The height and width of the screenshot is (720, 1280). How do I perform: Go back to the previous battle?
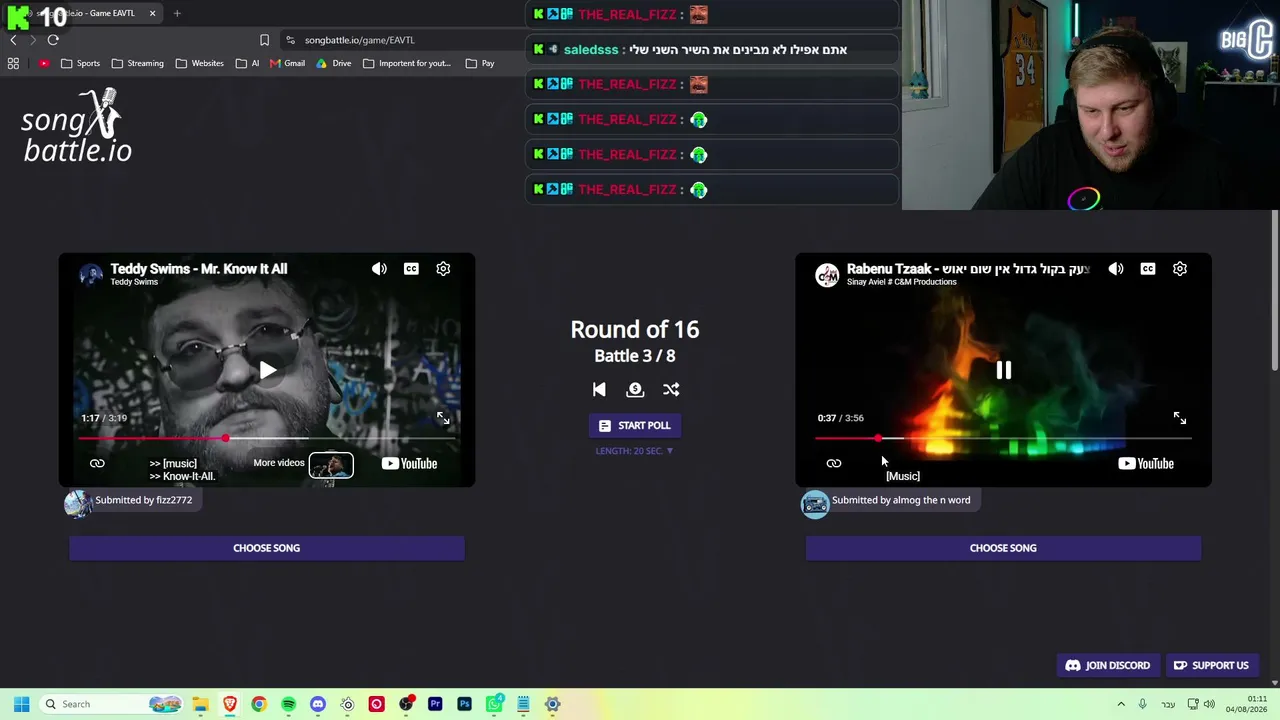pos(599,390)
